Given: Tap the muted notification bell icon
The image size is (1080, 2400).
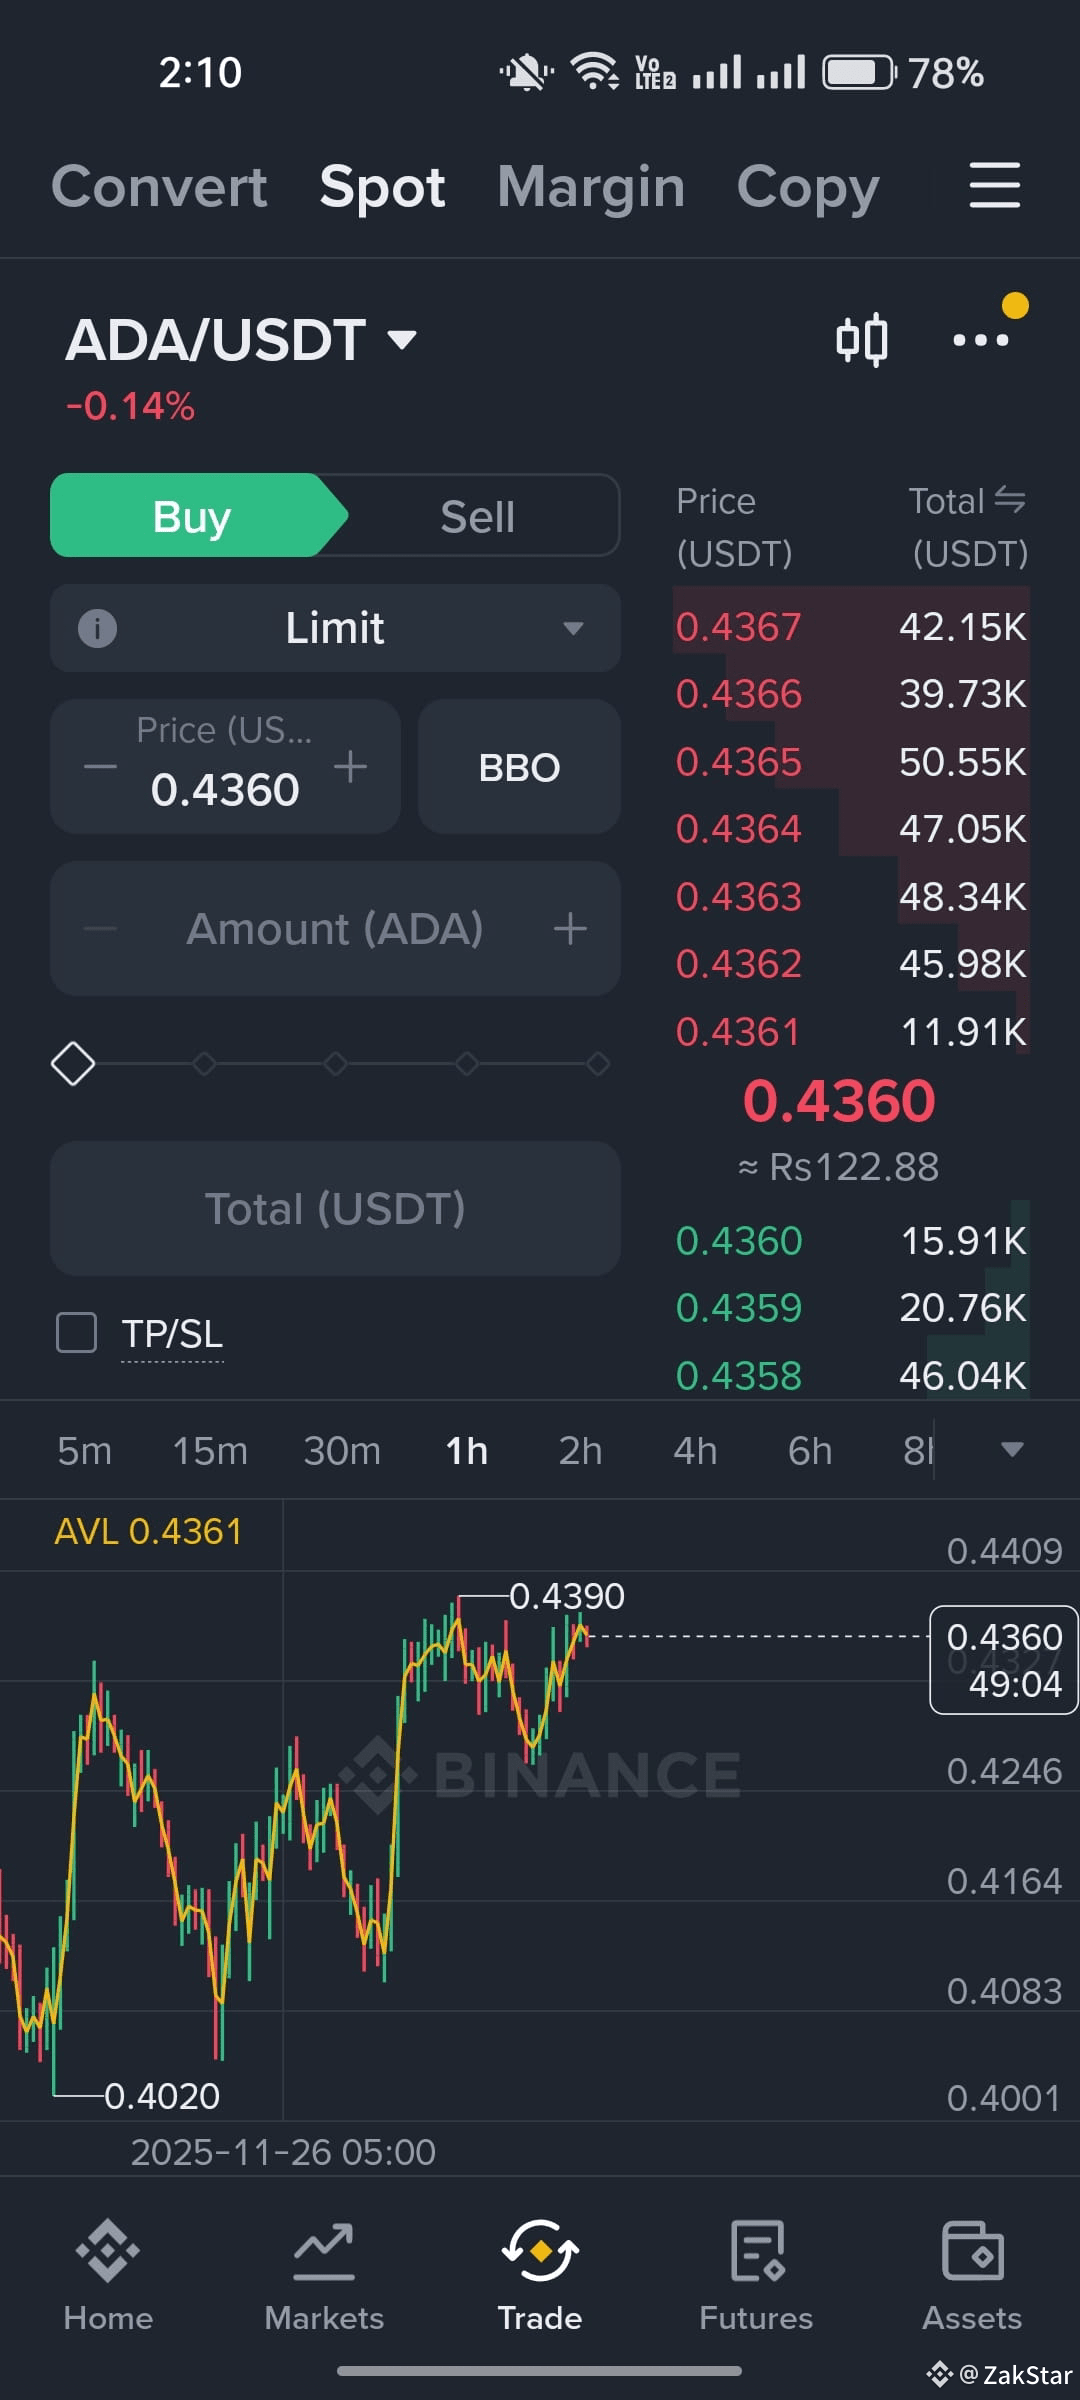Looking at the screenshot, I should click(x=526, y=72).
